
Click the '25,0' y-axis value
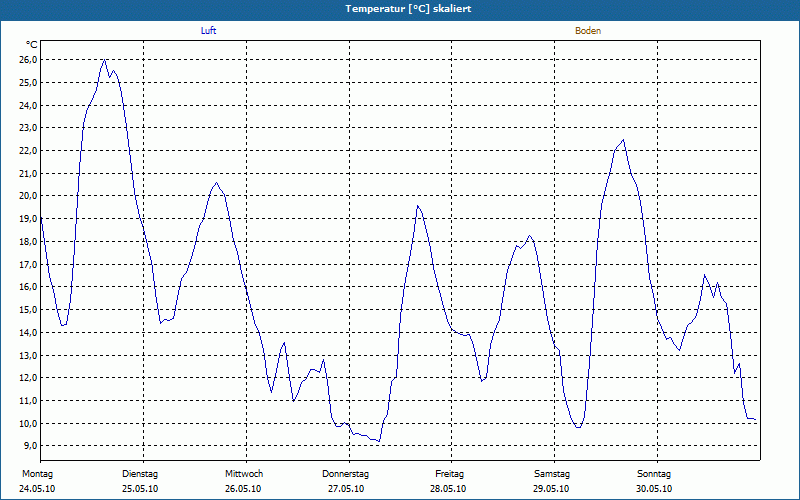[x=29, y=83]
